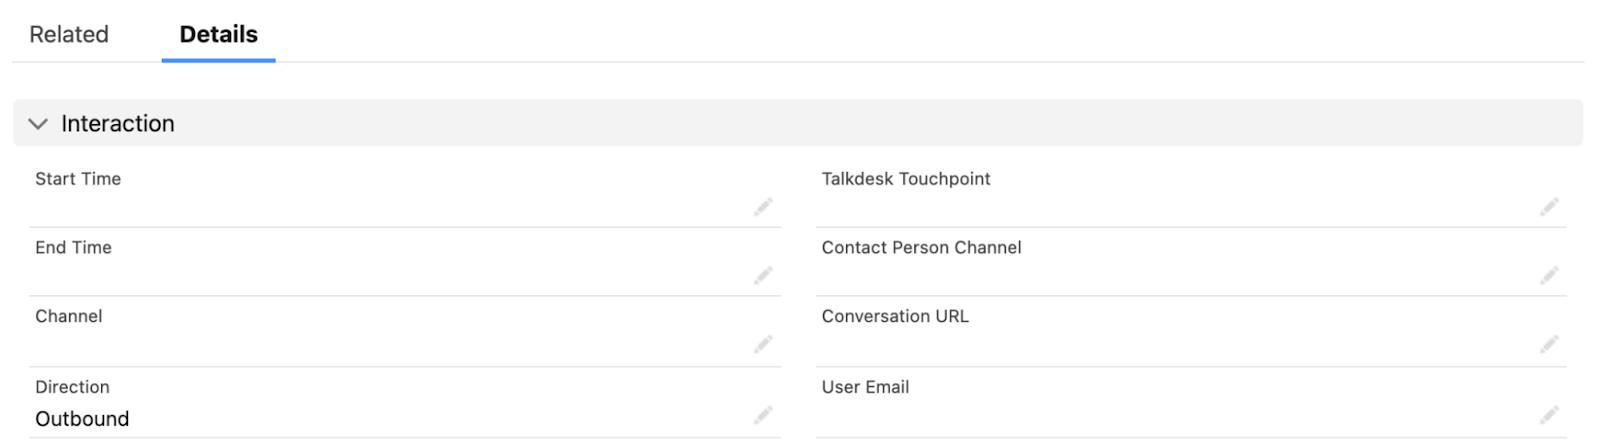The width and height of the screenshot is (1600, 443).
Task: Edit Talkdesk Touchpoint using its pencil icon
Action: 1549,207
